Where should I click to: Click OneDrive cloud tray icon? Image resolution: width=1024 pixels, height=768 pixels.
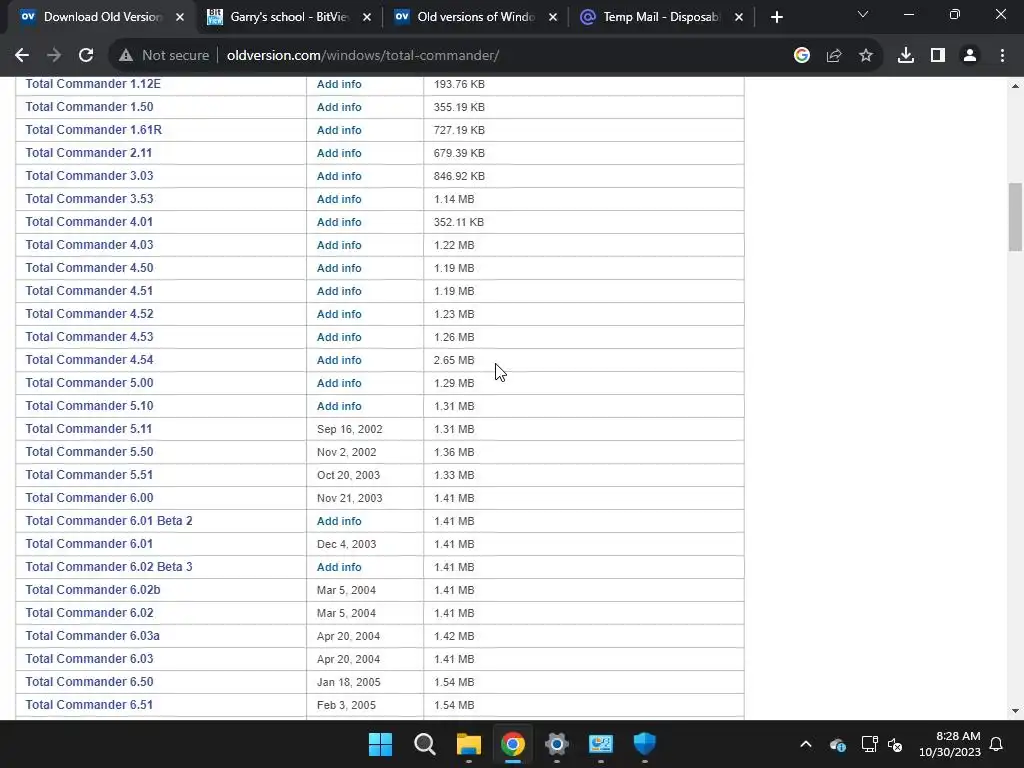pyautogui.click(x=838, y=744)
